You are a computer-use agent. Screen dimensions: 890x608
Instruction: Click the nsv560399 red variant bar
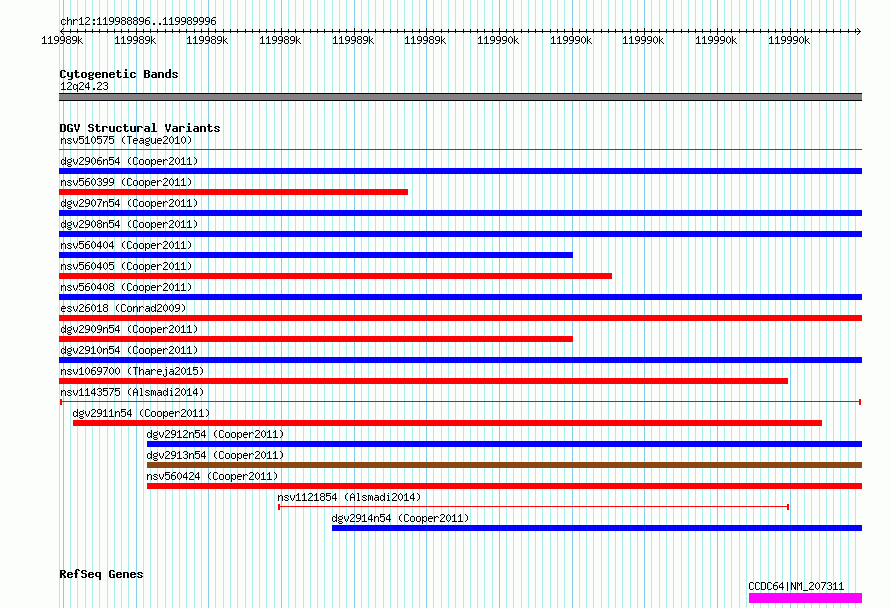[x=233, y=192]
